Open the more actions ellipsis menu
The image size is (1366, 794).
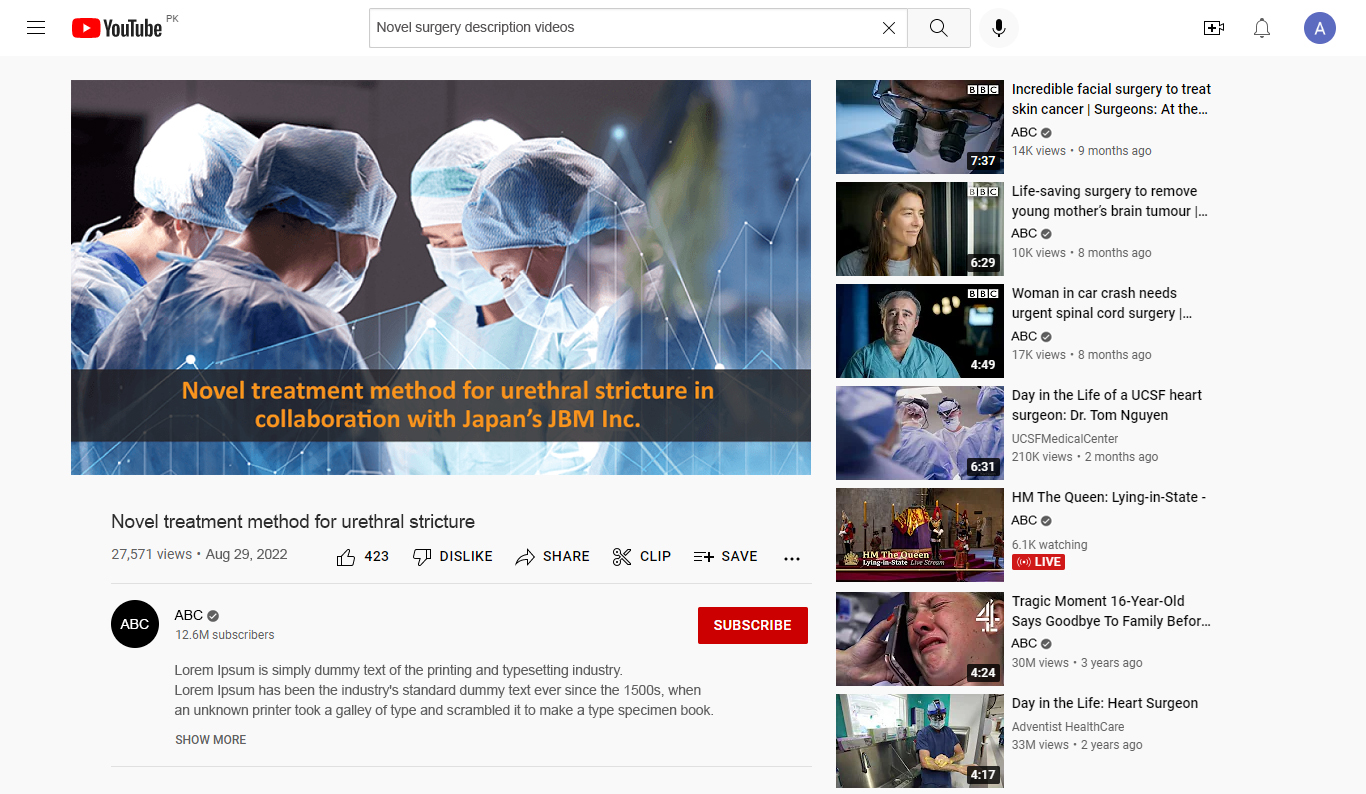click(792, 558)
